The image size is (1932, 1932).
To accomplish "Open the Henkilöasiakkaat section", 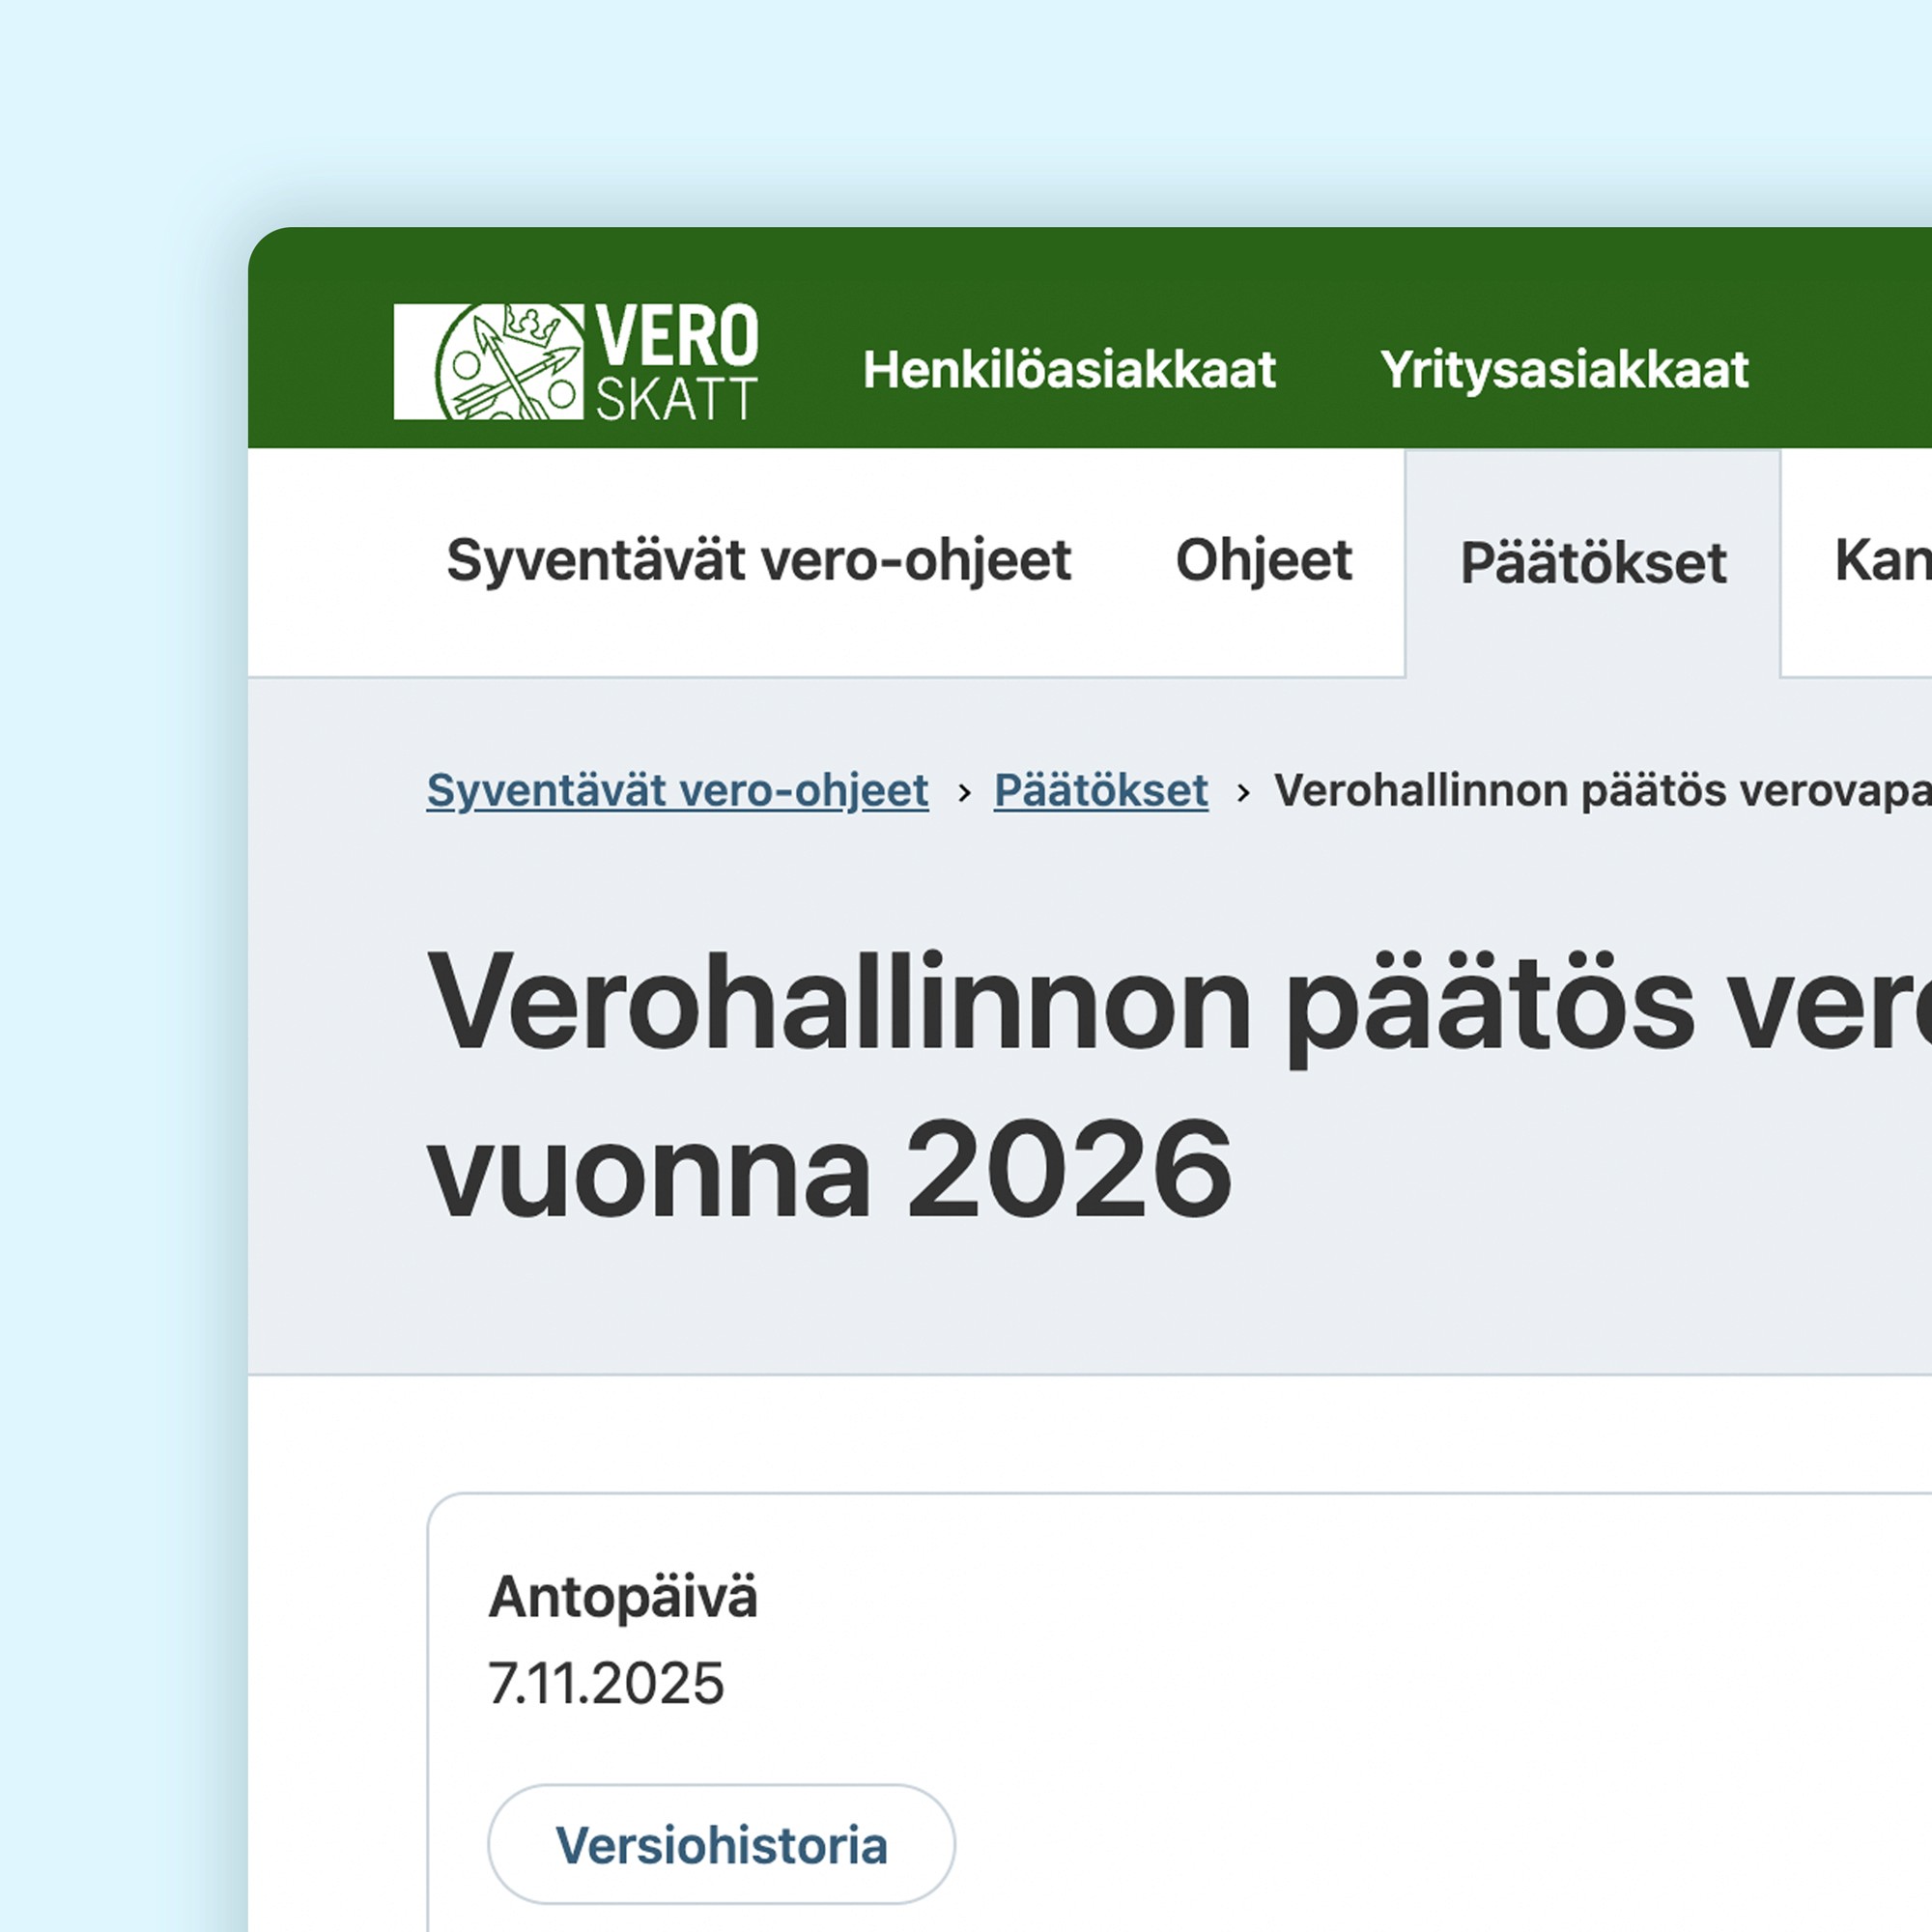I will click(1068, 370).
